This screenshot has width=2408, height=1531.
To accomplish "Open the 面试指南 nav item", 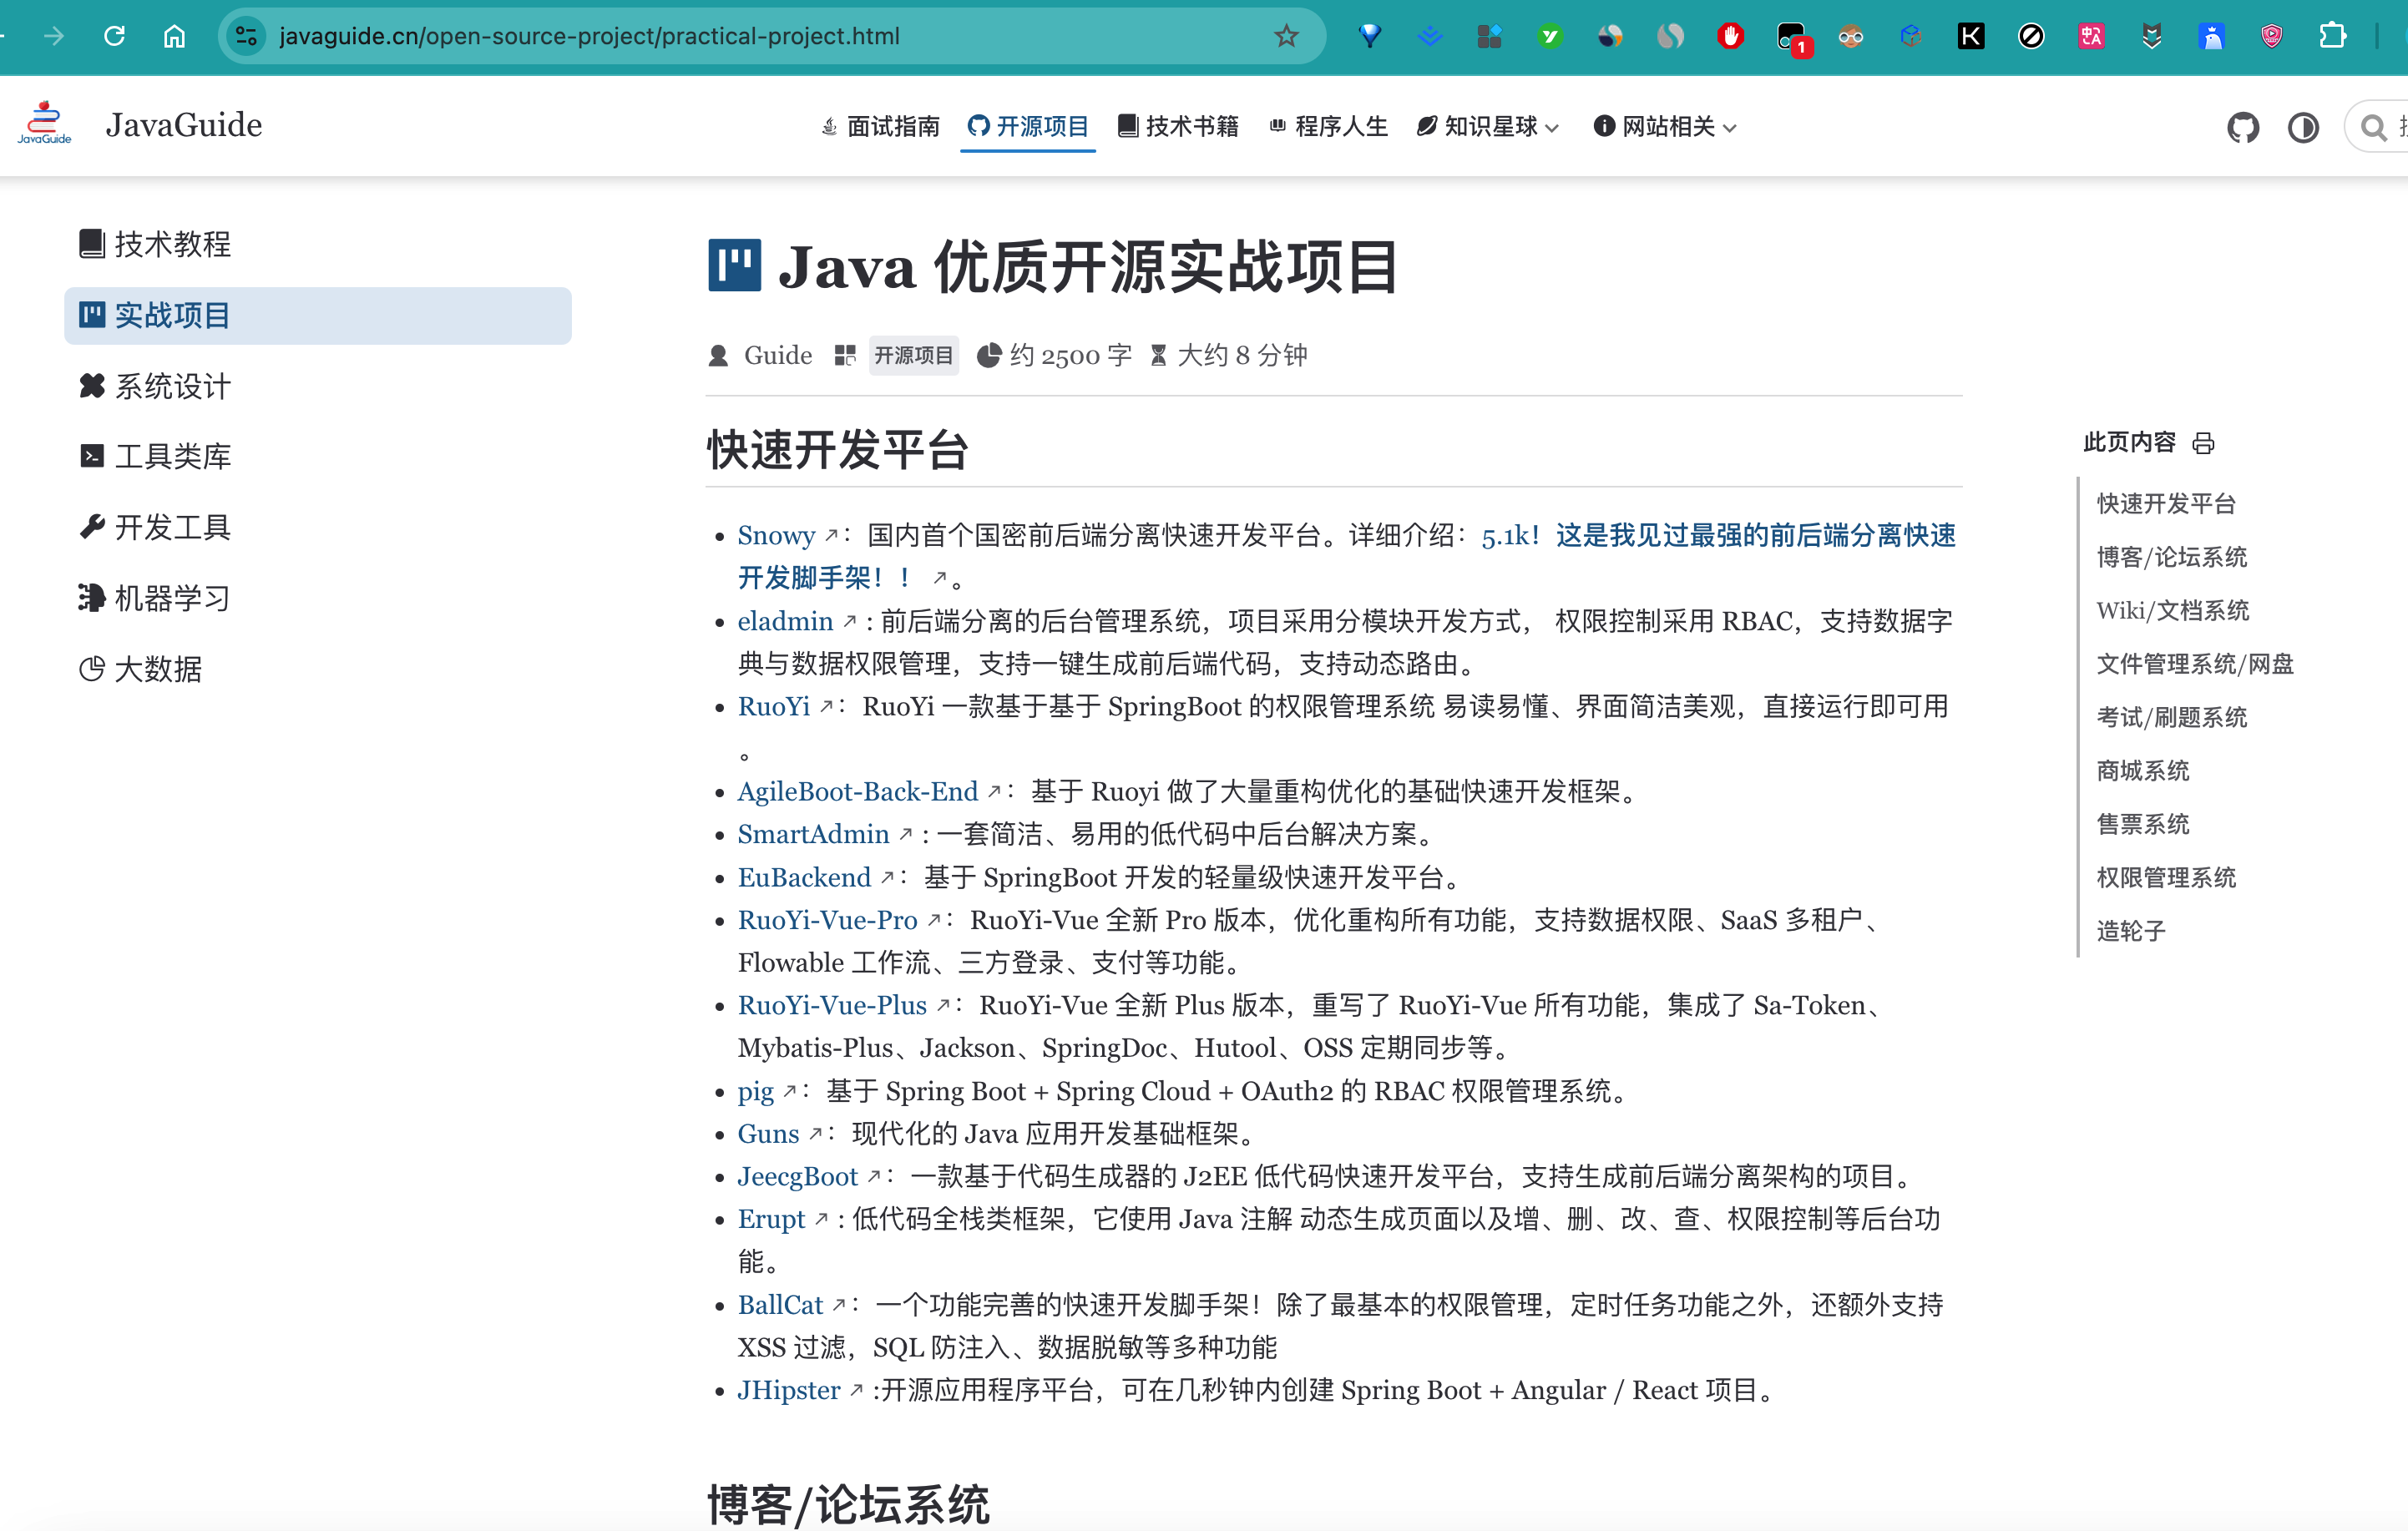I will pyautogui.click(x=880, y=126).
